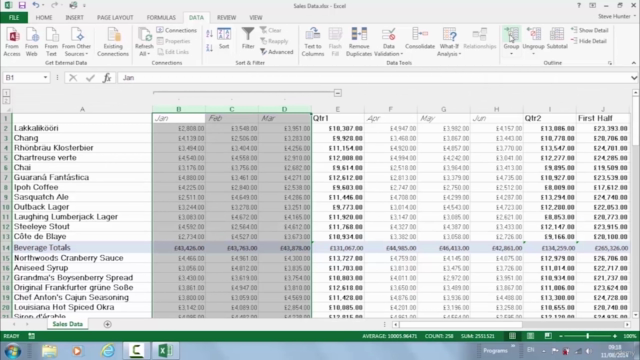
Task: Open the Help question mark
Action: pyautogui.click(x=579, y=5)
